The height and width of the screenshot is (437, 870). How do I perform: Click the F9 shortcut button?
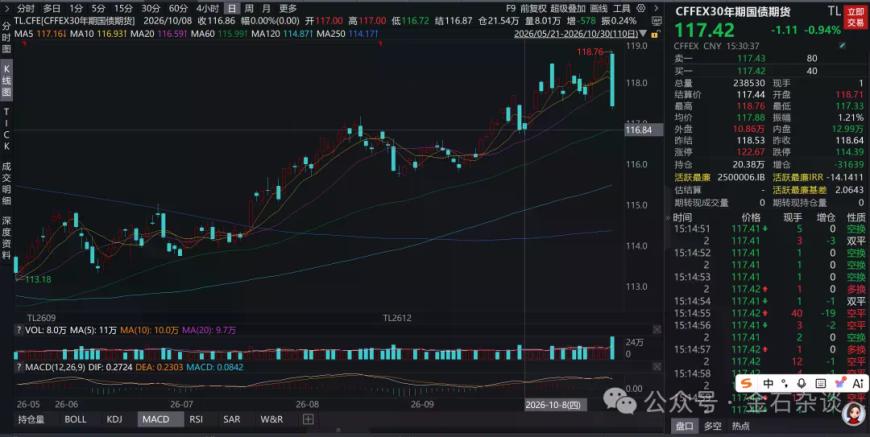[x=511, y=8]
